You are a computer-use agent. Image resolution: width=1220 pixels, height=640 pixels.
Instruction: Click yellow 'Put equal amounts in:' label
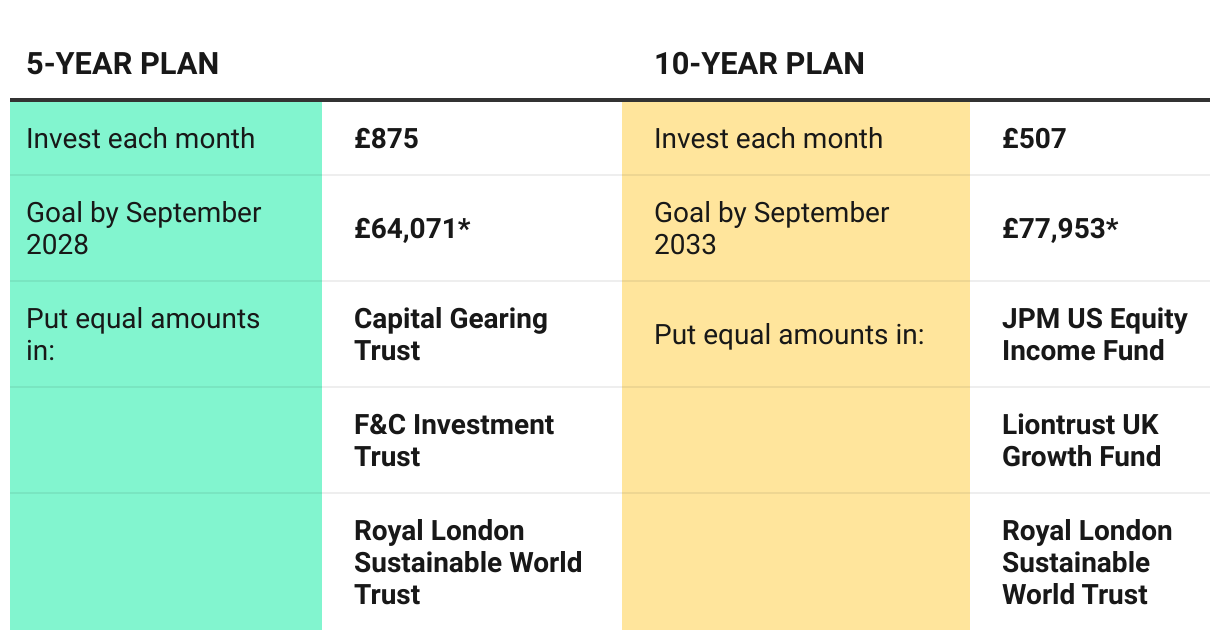click(x=789, y=335)
